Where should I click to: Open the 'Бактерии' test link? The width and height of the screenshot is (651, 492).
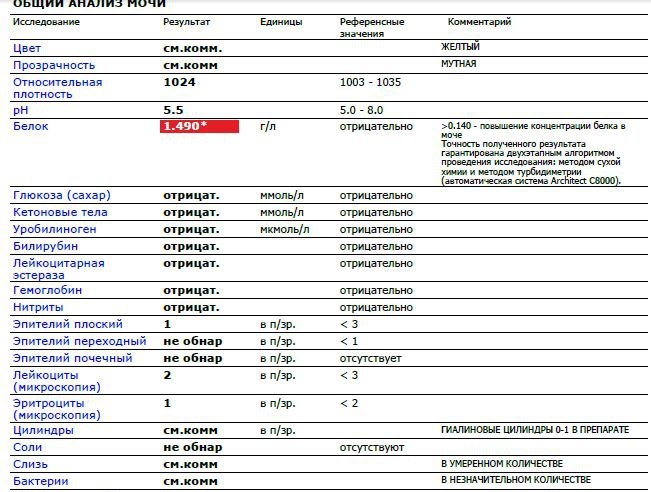point(41,481)
